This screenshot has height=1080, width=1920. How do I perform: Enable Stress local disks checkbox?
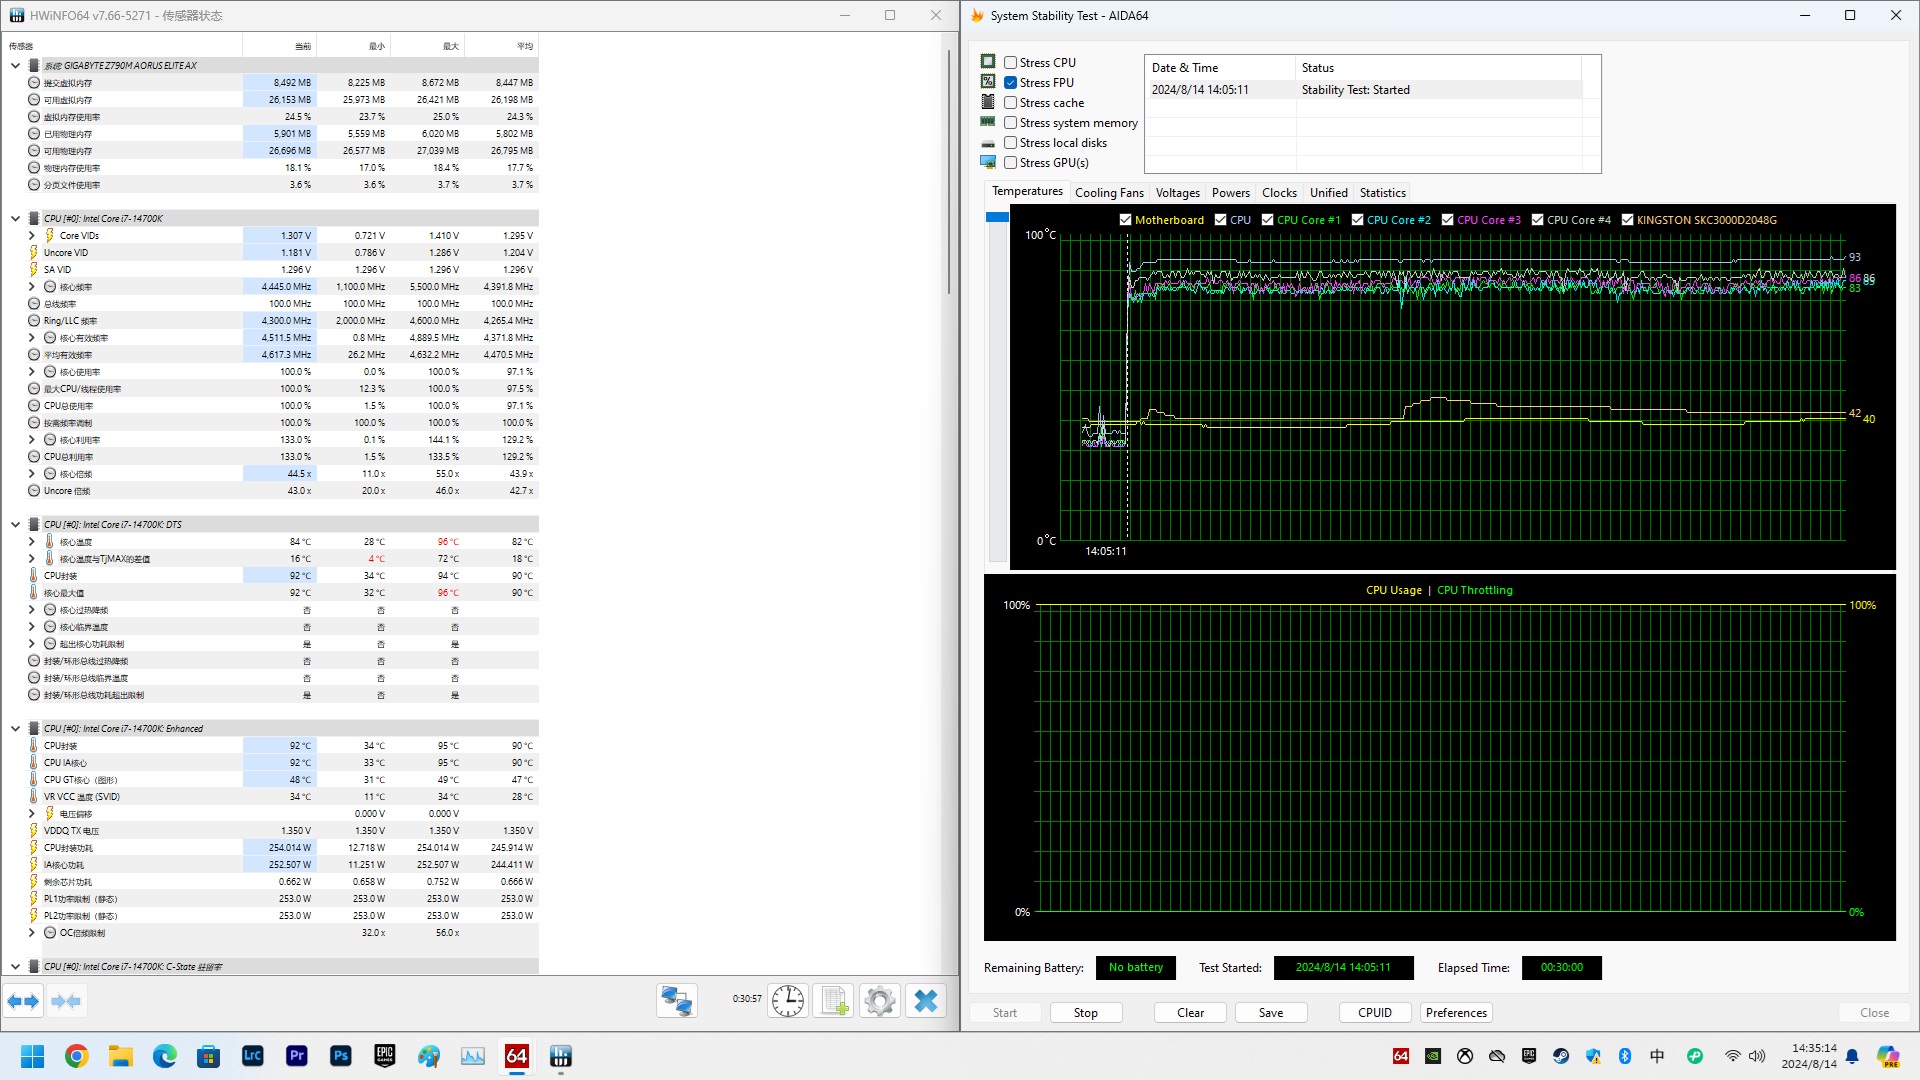pos(1011,142)
